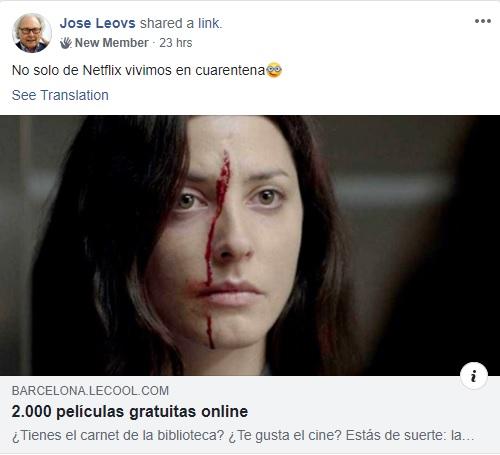Click See Translation link
The height and width of the screenshot is (455, 500).
[x=60, y=95]
